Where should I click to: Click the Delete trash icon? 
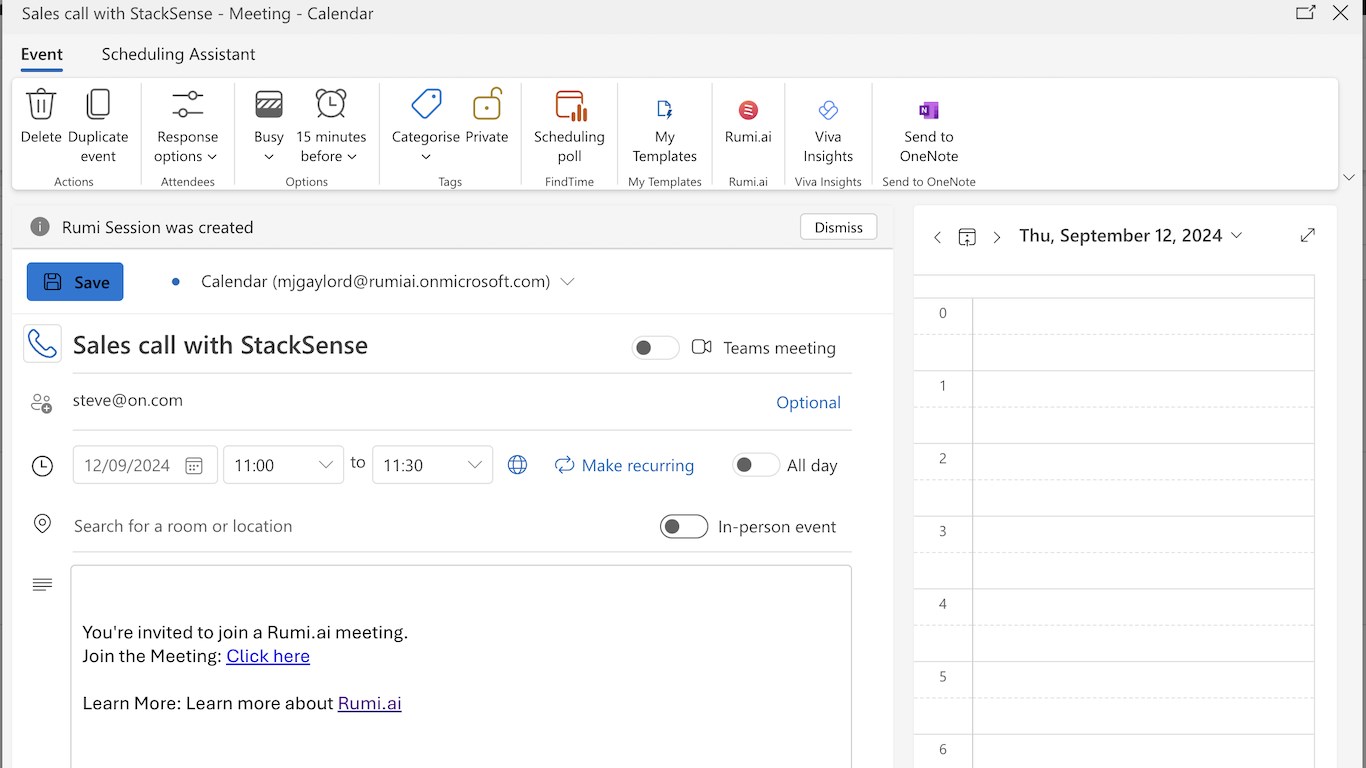pyautogui.click(x=41, y=106)
